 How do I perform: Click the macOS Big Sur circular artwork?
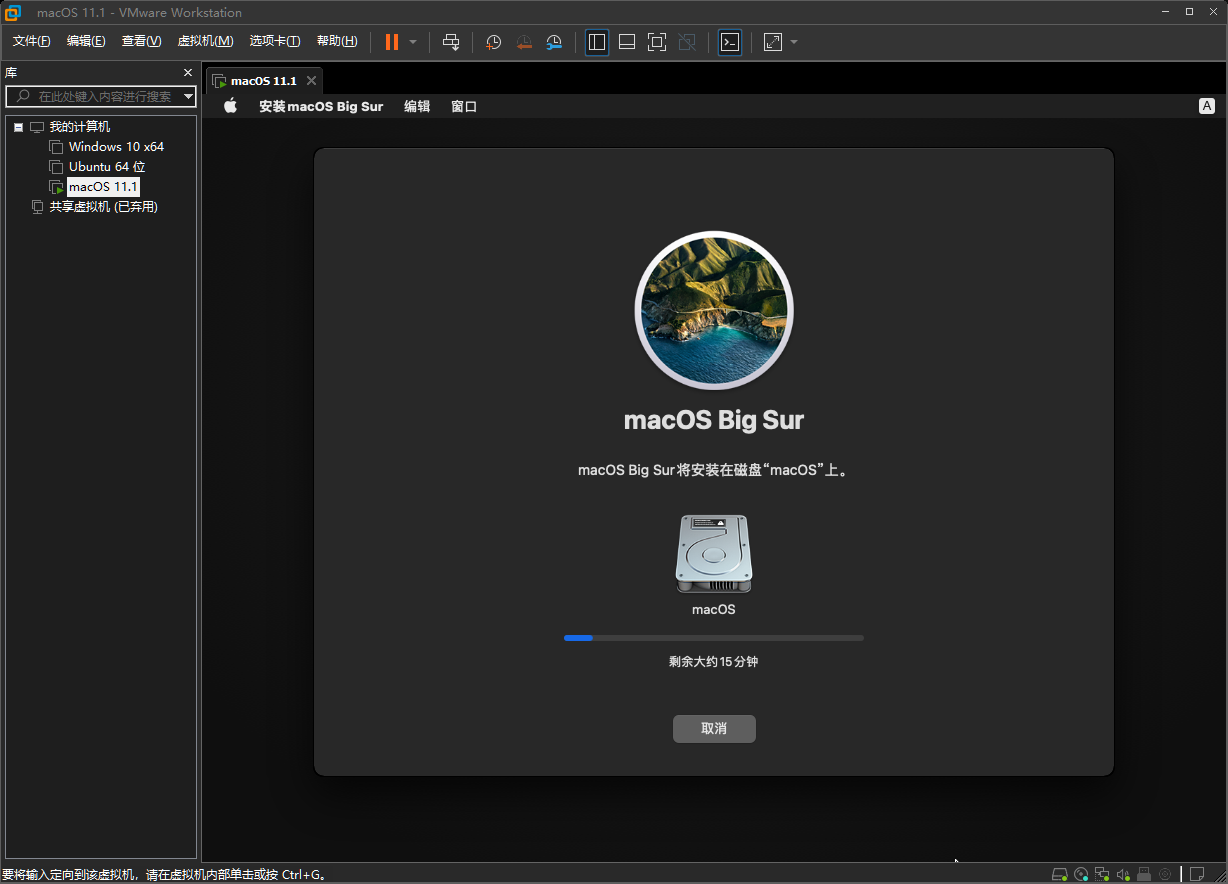tap(714, 310)
